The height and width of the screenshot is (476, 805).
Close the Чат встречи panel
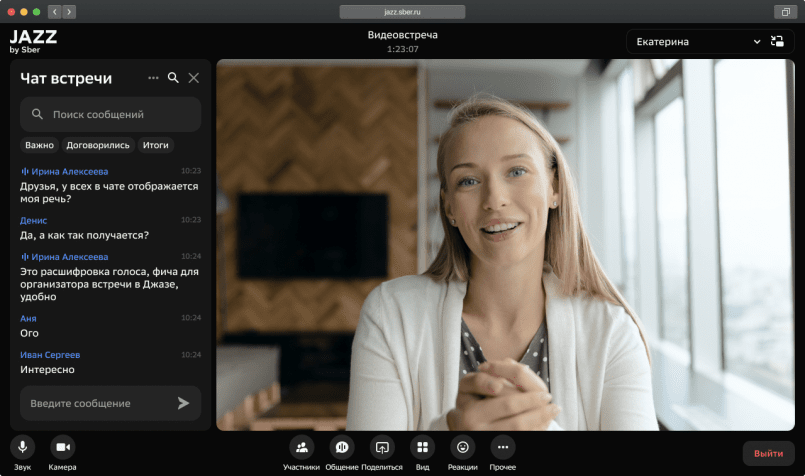(194, 78)
